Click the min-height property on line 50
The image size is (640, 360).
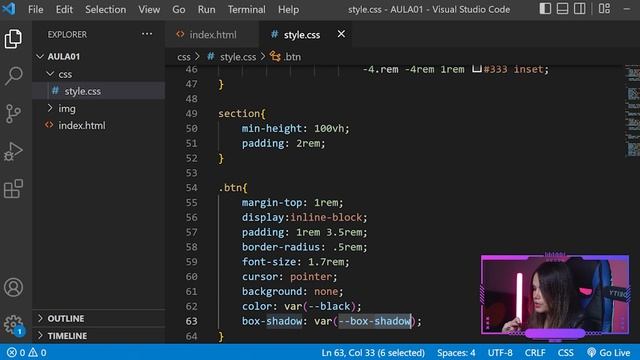tap(271, 129)
